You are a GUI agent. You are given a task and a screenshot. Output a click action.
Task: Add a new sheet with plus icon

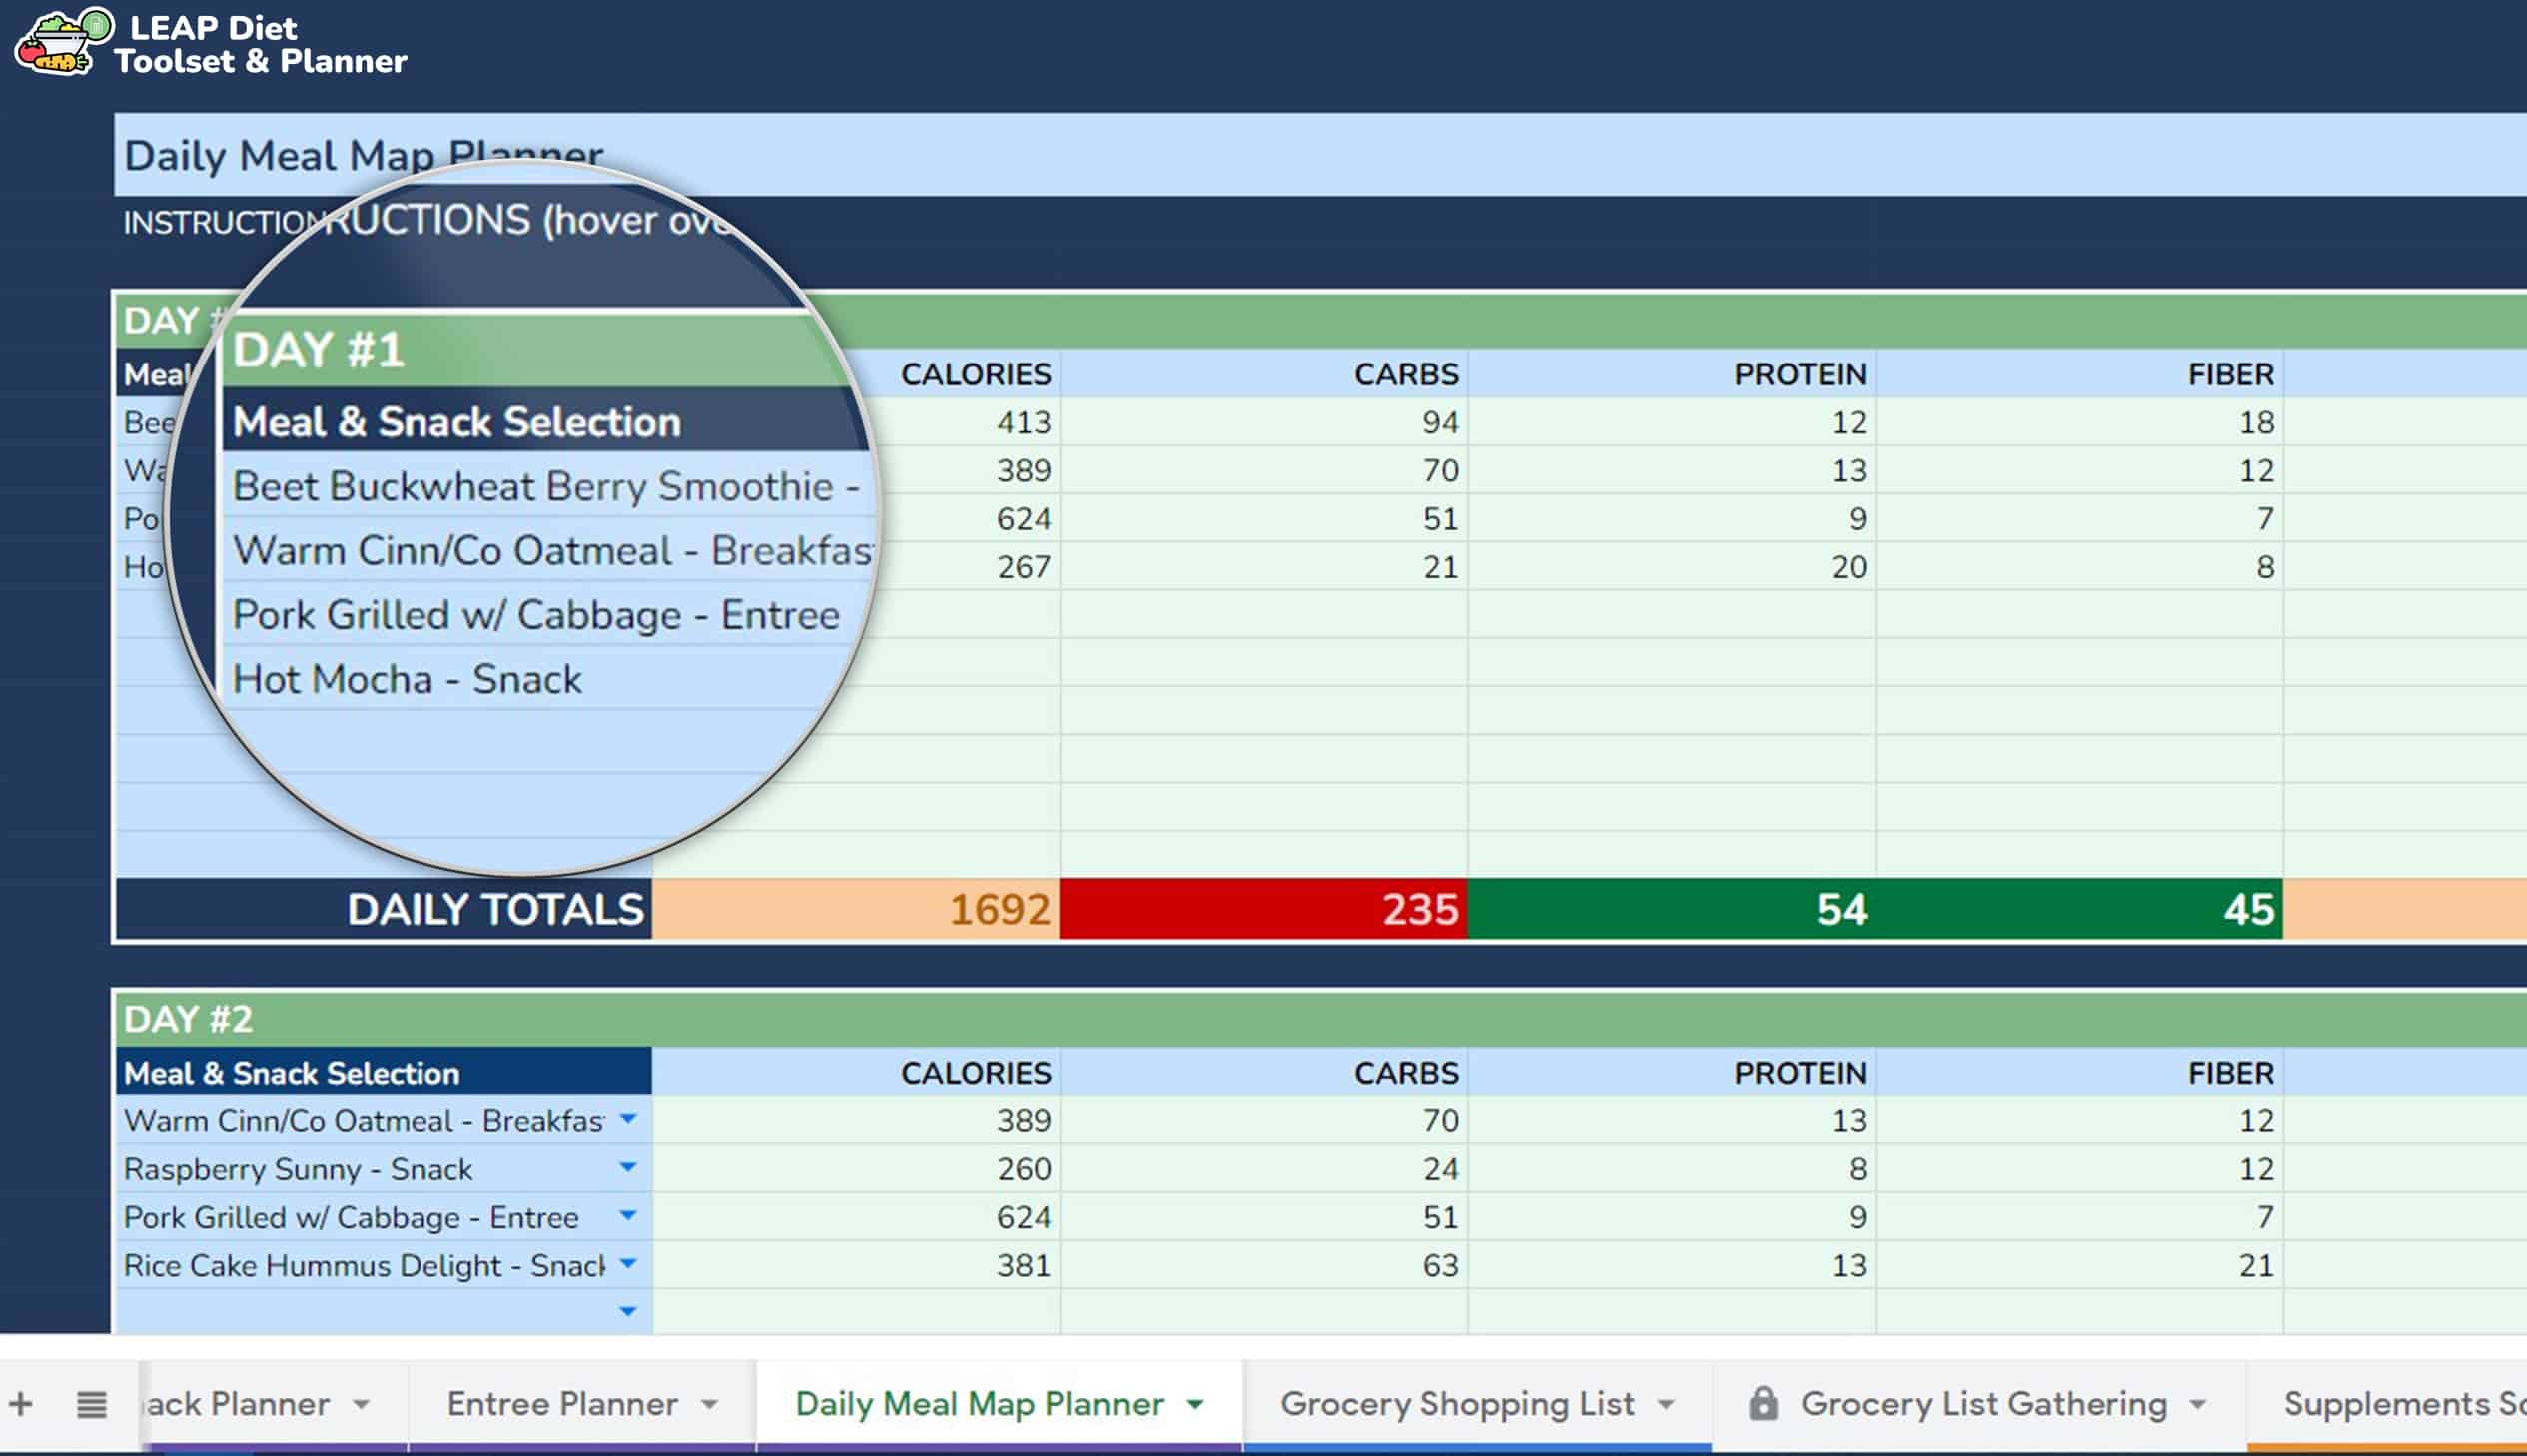[x=21, y=1404]
